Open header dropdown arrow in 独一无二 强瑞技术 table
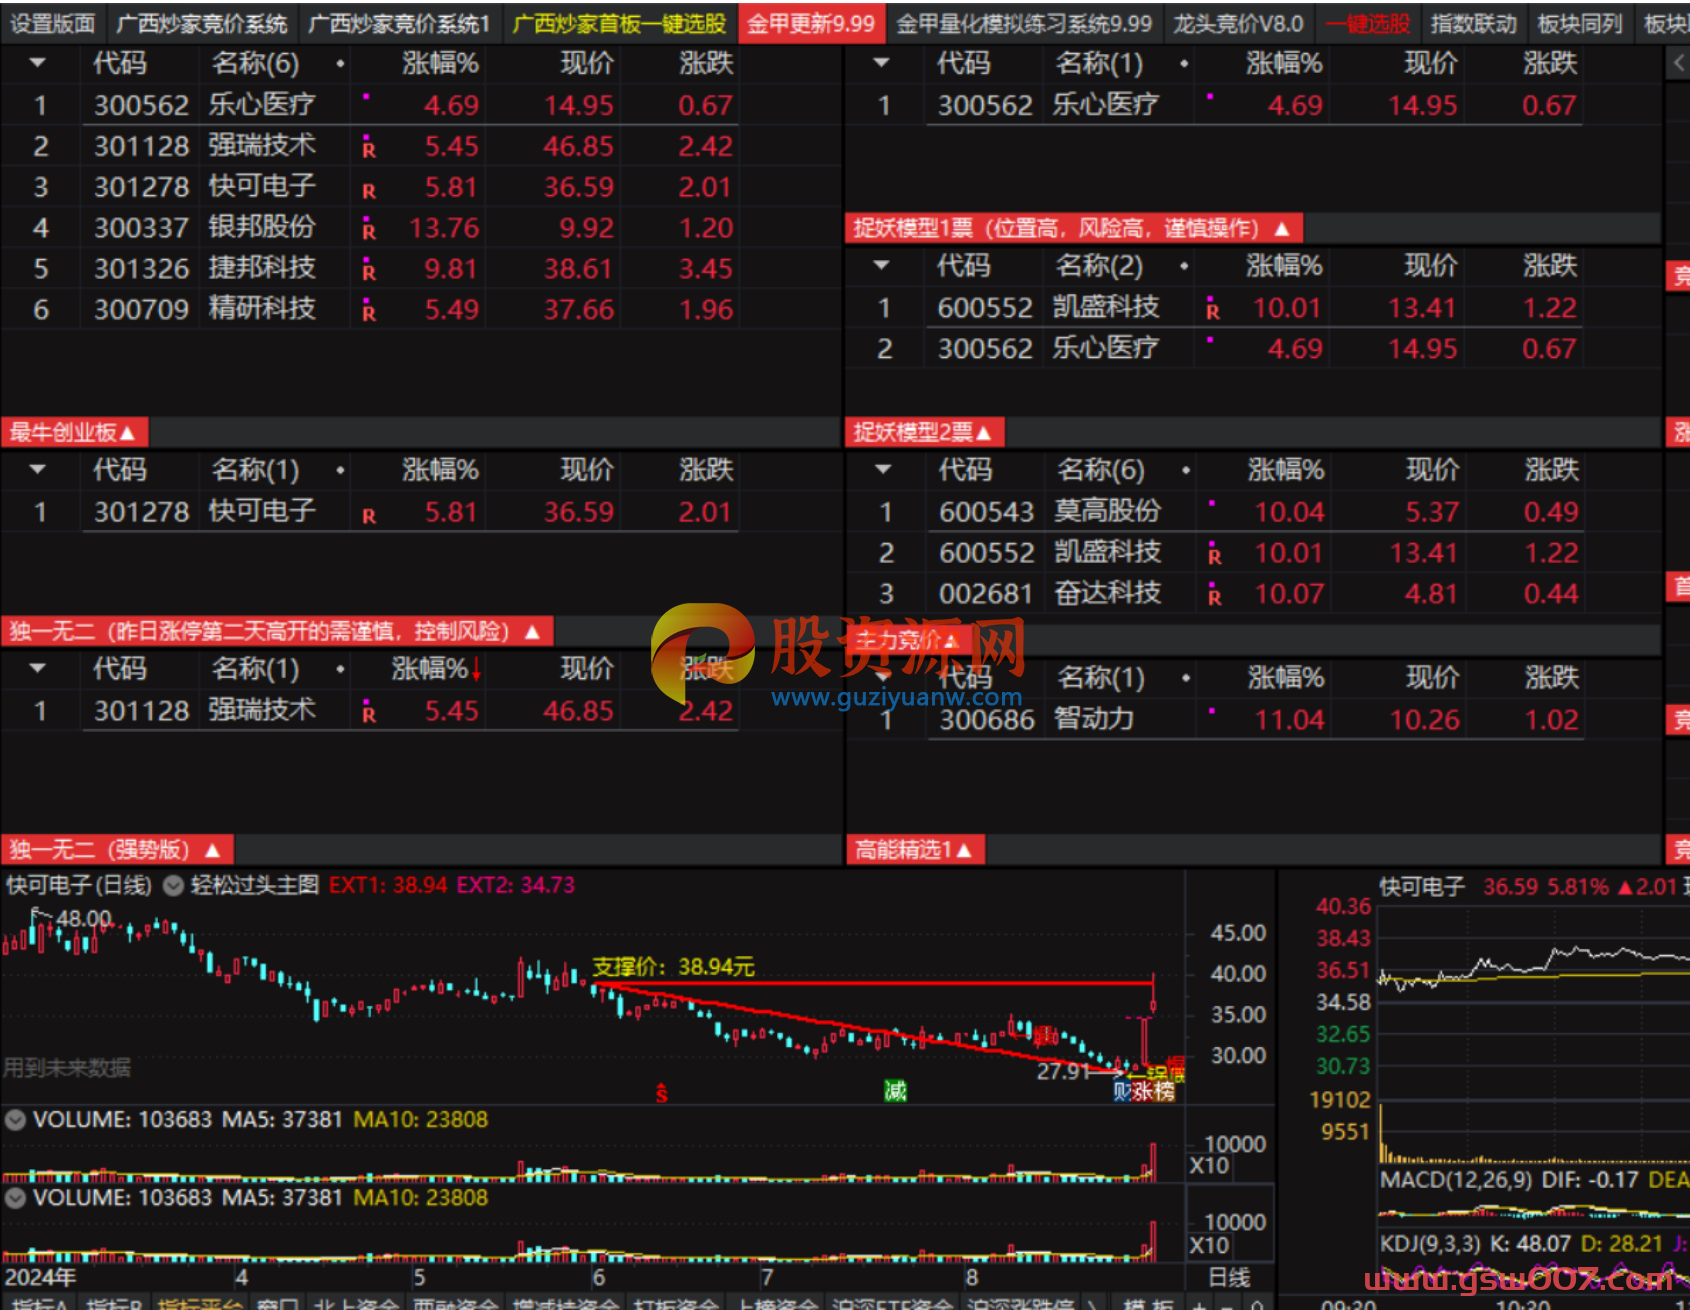The height and width of the screenshot is (1310, 1690). pos(38,668)
